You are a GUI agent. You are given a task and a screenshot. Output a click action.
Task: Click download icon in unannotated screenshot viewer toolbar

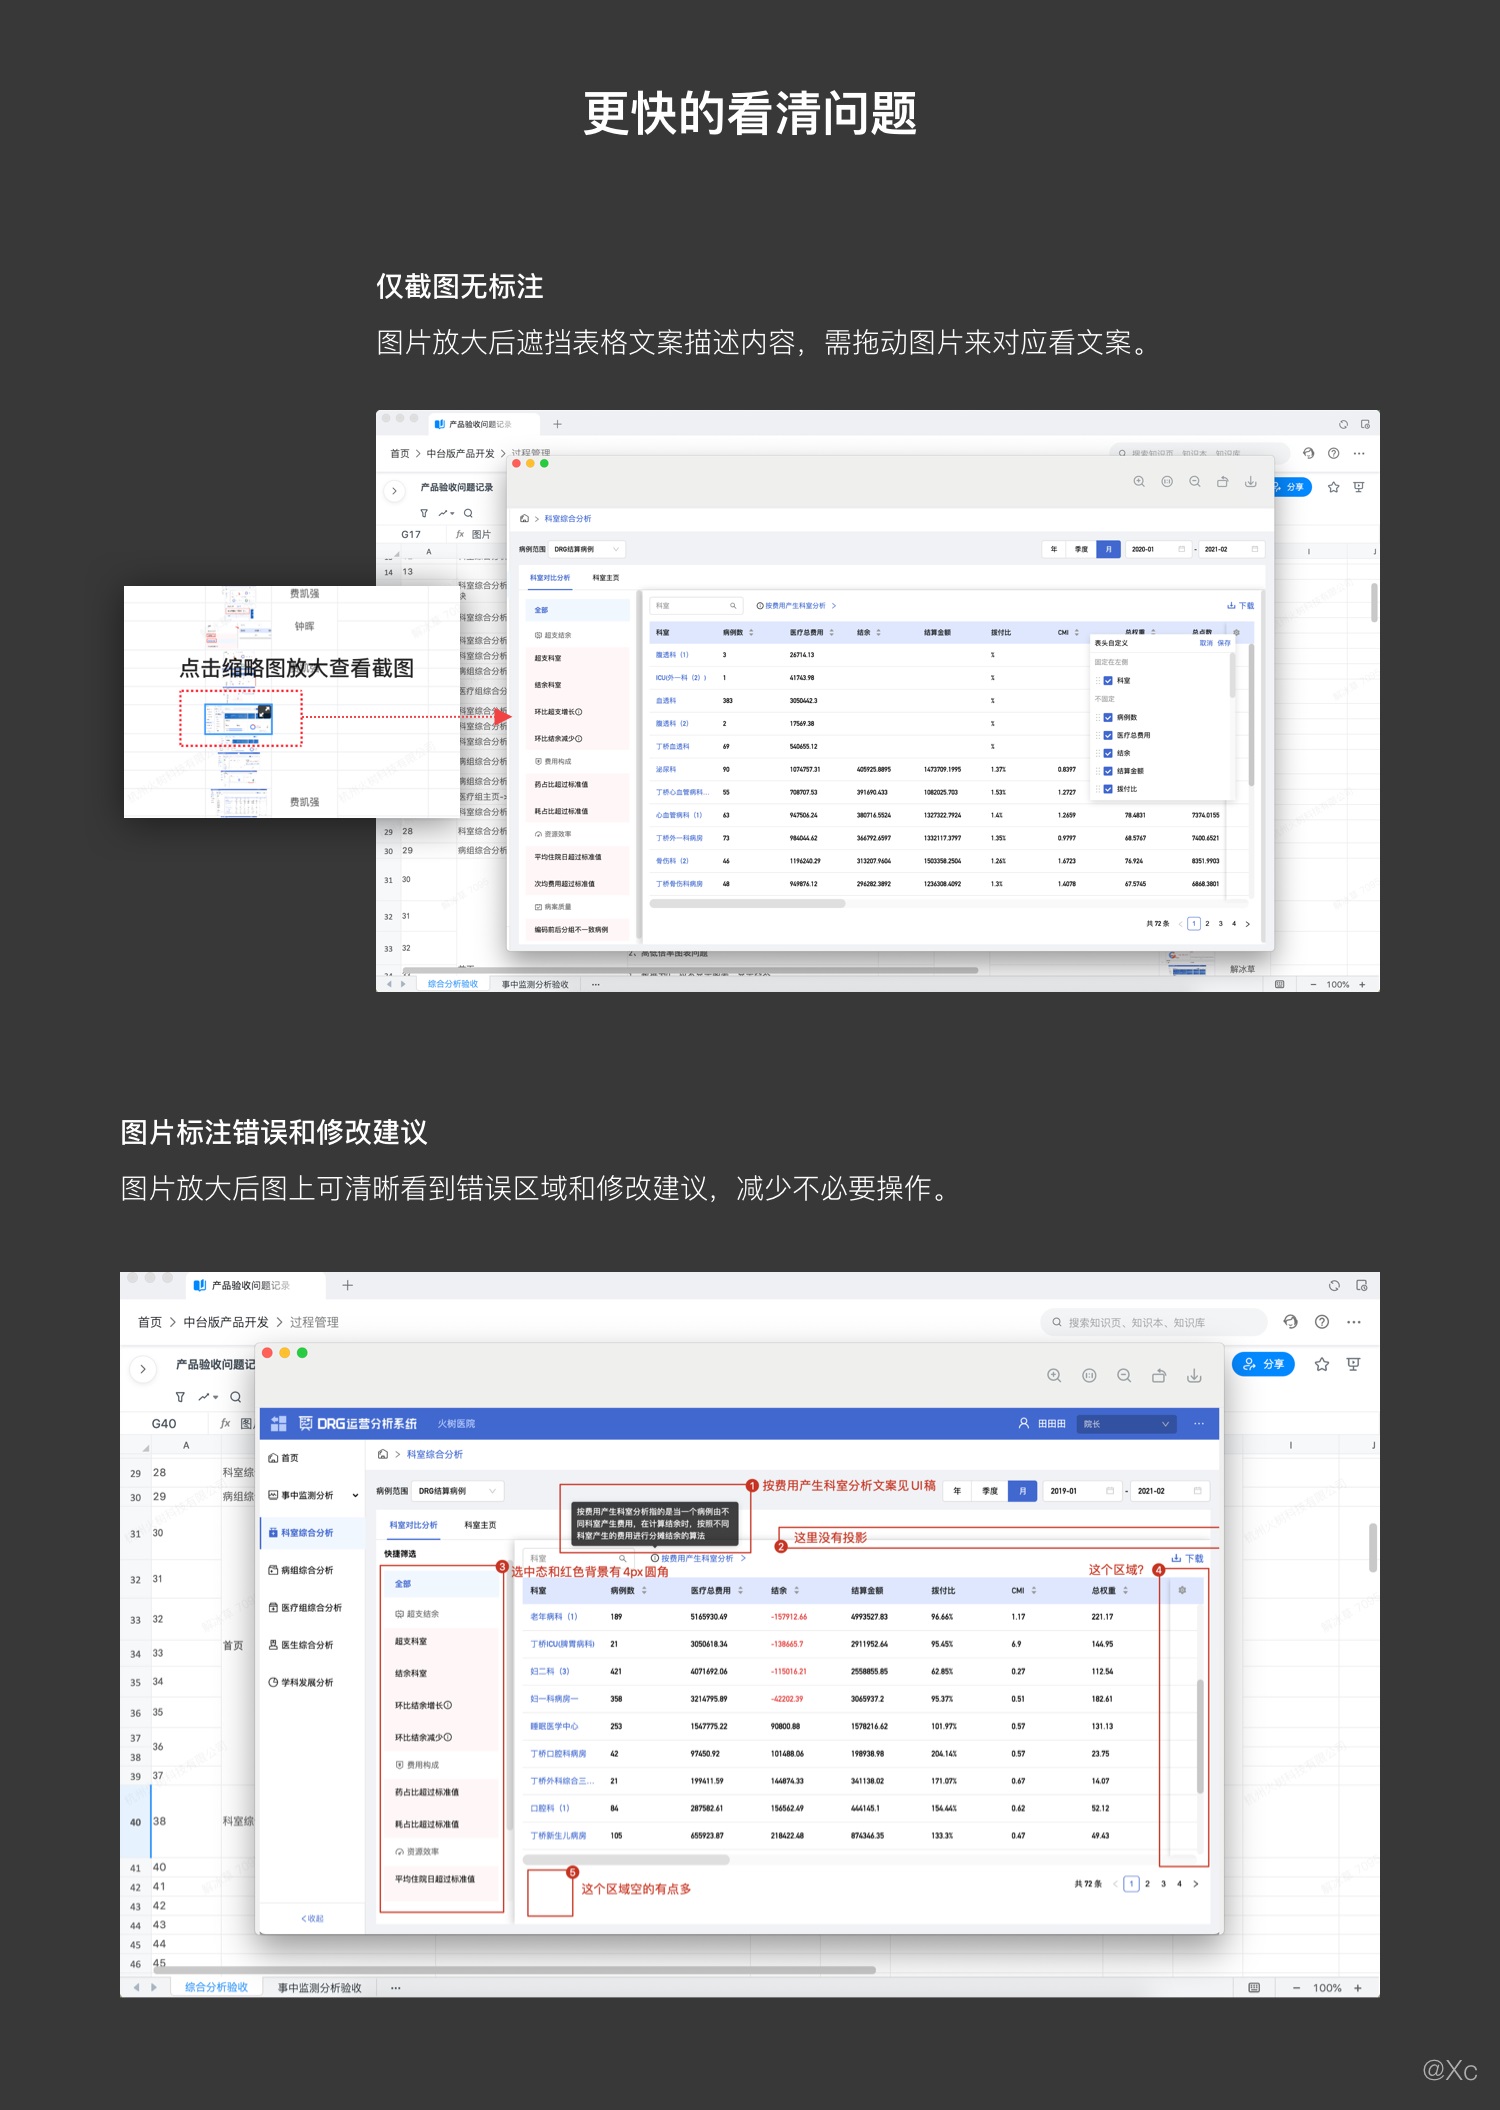pyautogui.click(x=1250, y=482)
